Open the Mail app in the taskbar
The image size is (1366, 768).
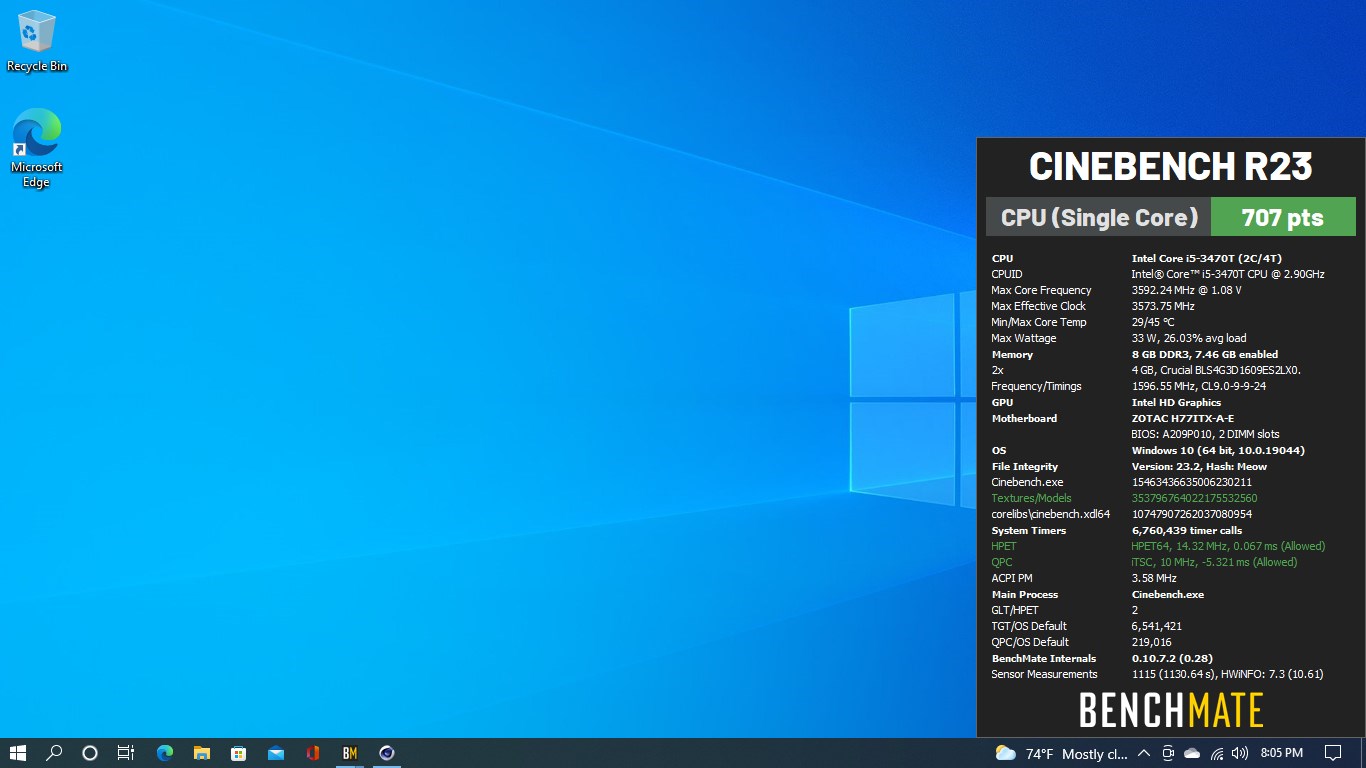(x=276, y=753)
